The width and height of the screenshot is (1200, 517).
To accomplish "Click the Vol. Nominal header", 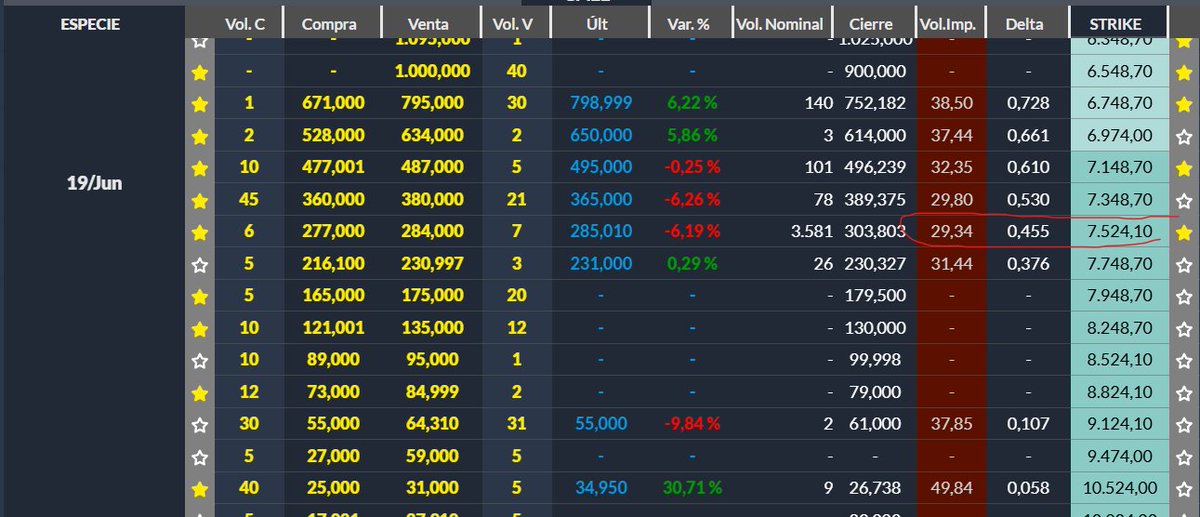I will [x=780, y=23].
